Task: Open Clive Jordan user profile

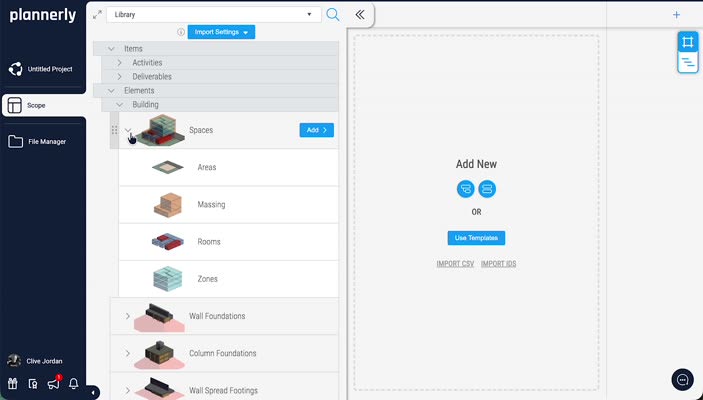Action: [x=35, y=361]
